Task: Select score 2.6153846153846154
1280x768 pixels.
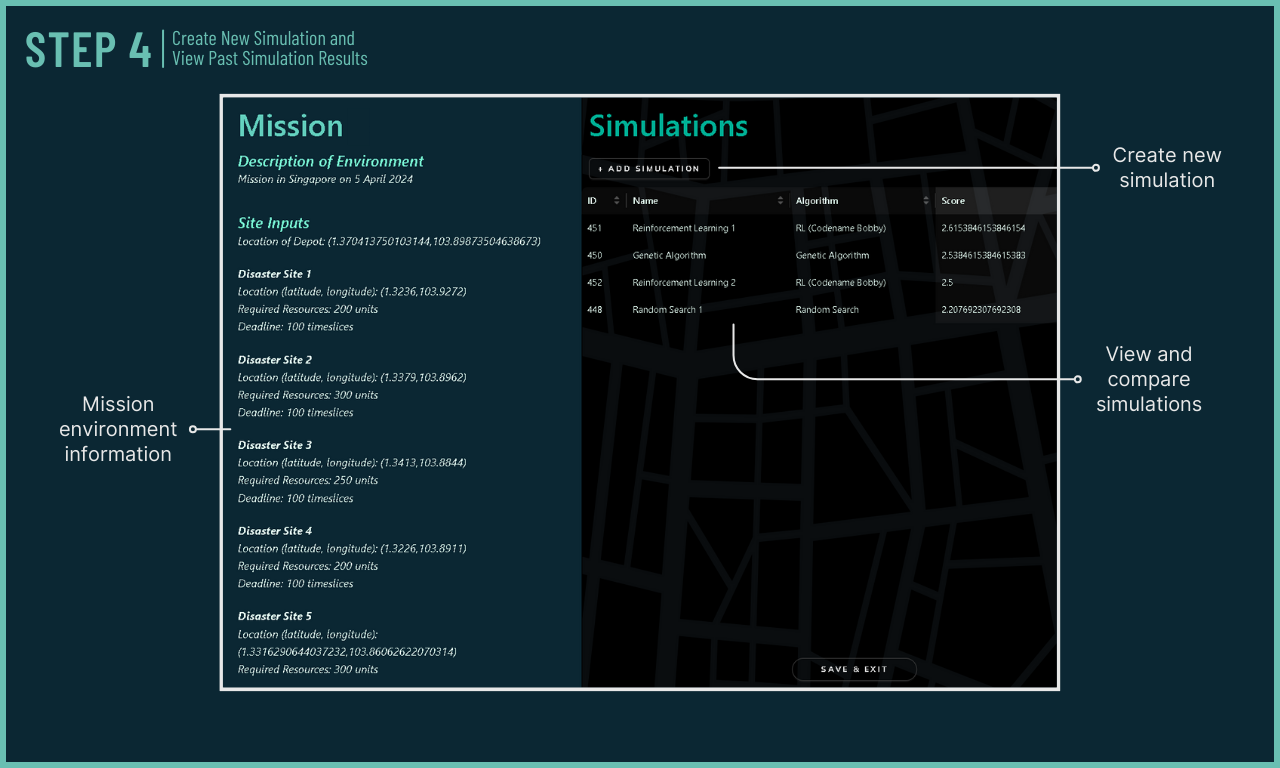Action: [x=983, y=228]
